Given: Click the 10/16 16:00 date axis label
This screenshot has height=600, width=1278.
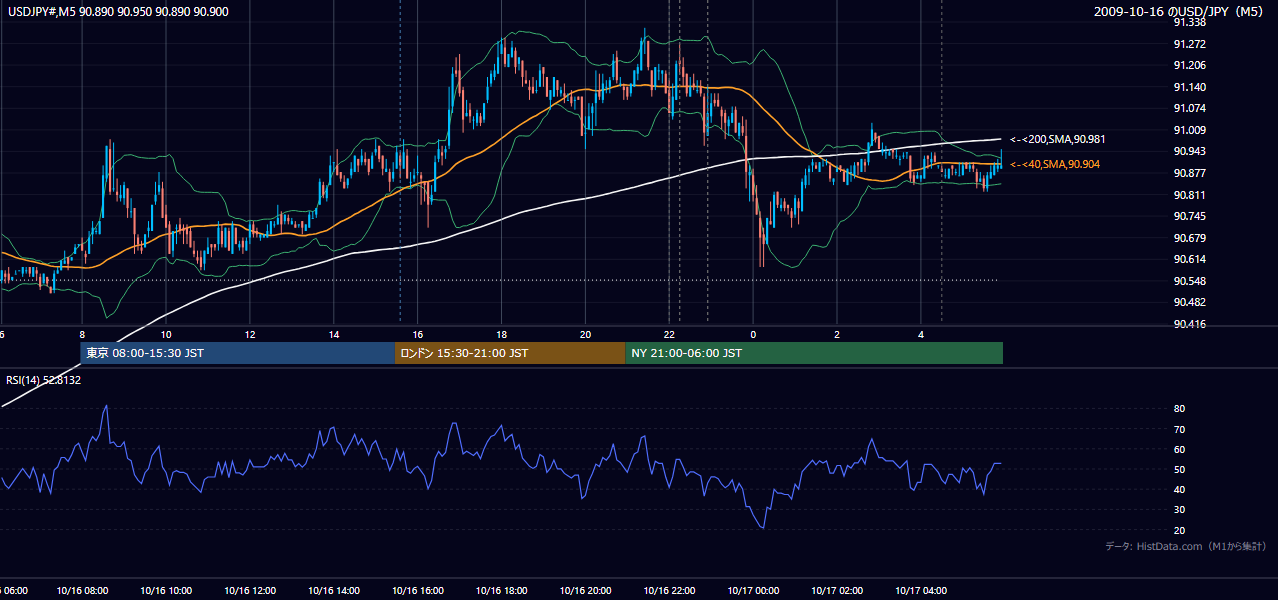Looking at the screenshot, I should coord(418,591).
